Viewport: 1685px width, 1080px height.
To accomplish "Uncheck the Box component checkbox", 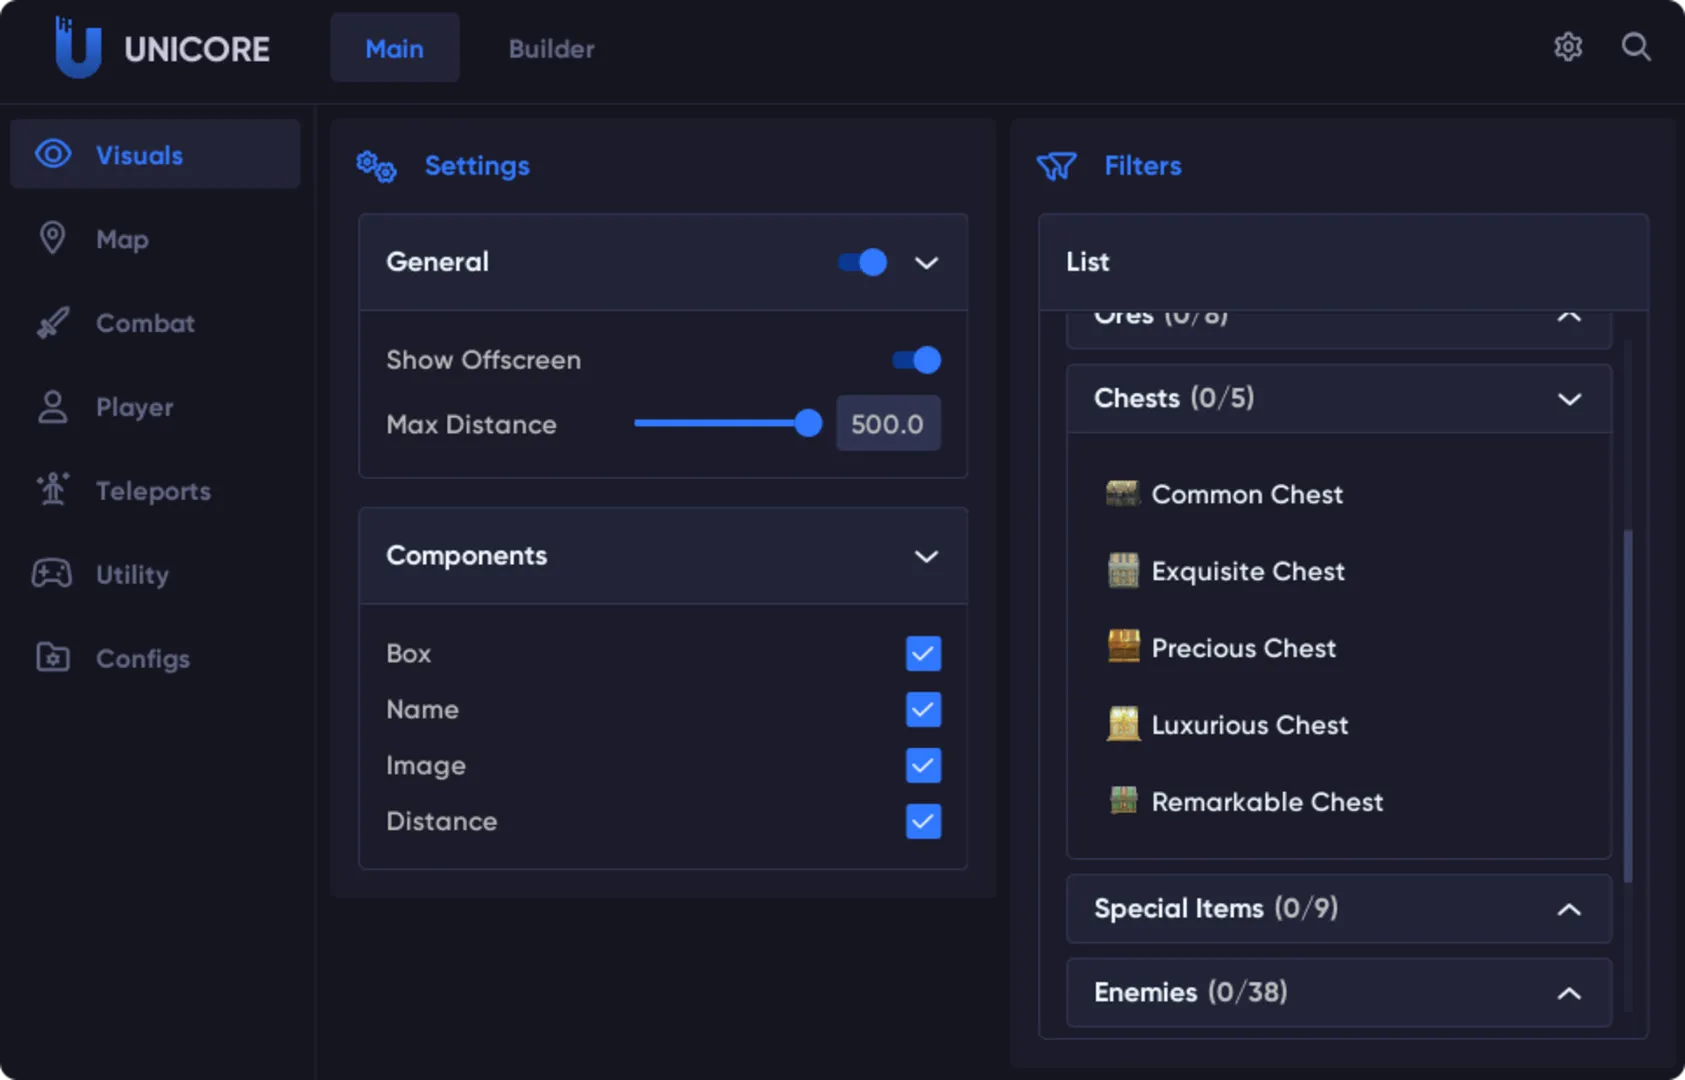I will click(922, 653).
